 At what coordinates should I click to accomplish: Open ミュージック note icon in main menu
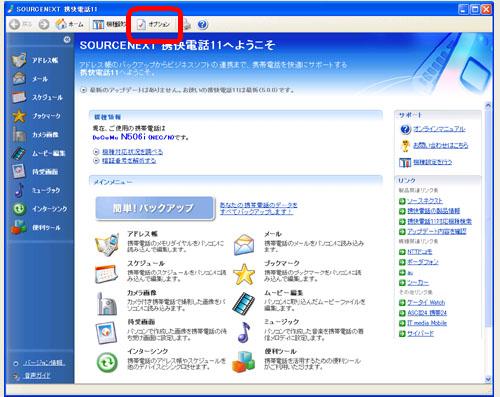244,332
